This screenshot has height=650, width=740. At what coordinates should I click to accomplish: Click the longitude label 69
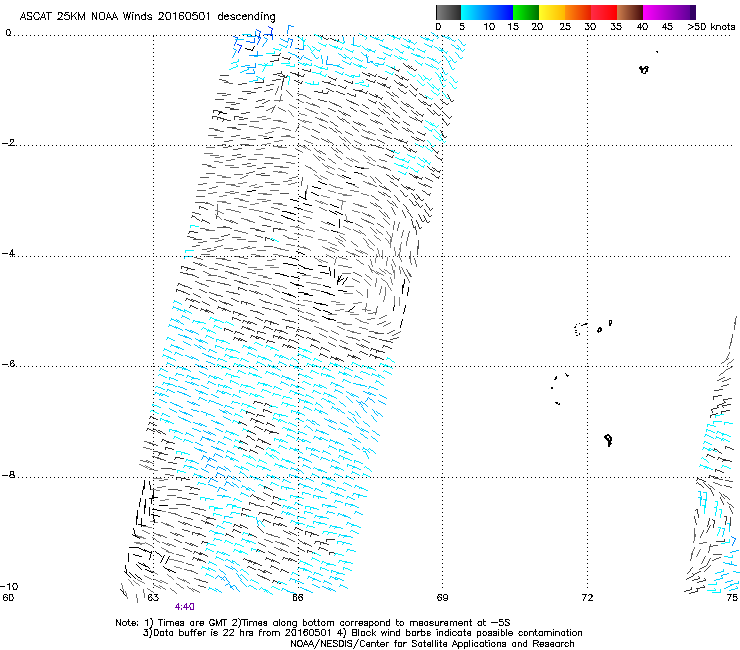click(442, 598)
